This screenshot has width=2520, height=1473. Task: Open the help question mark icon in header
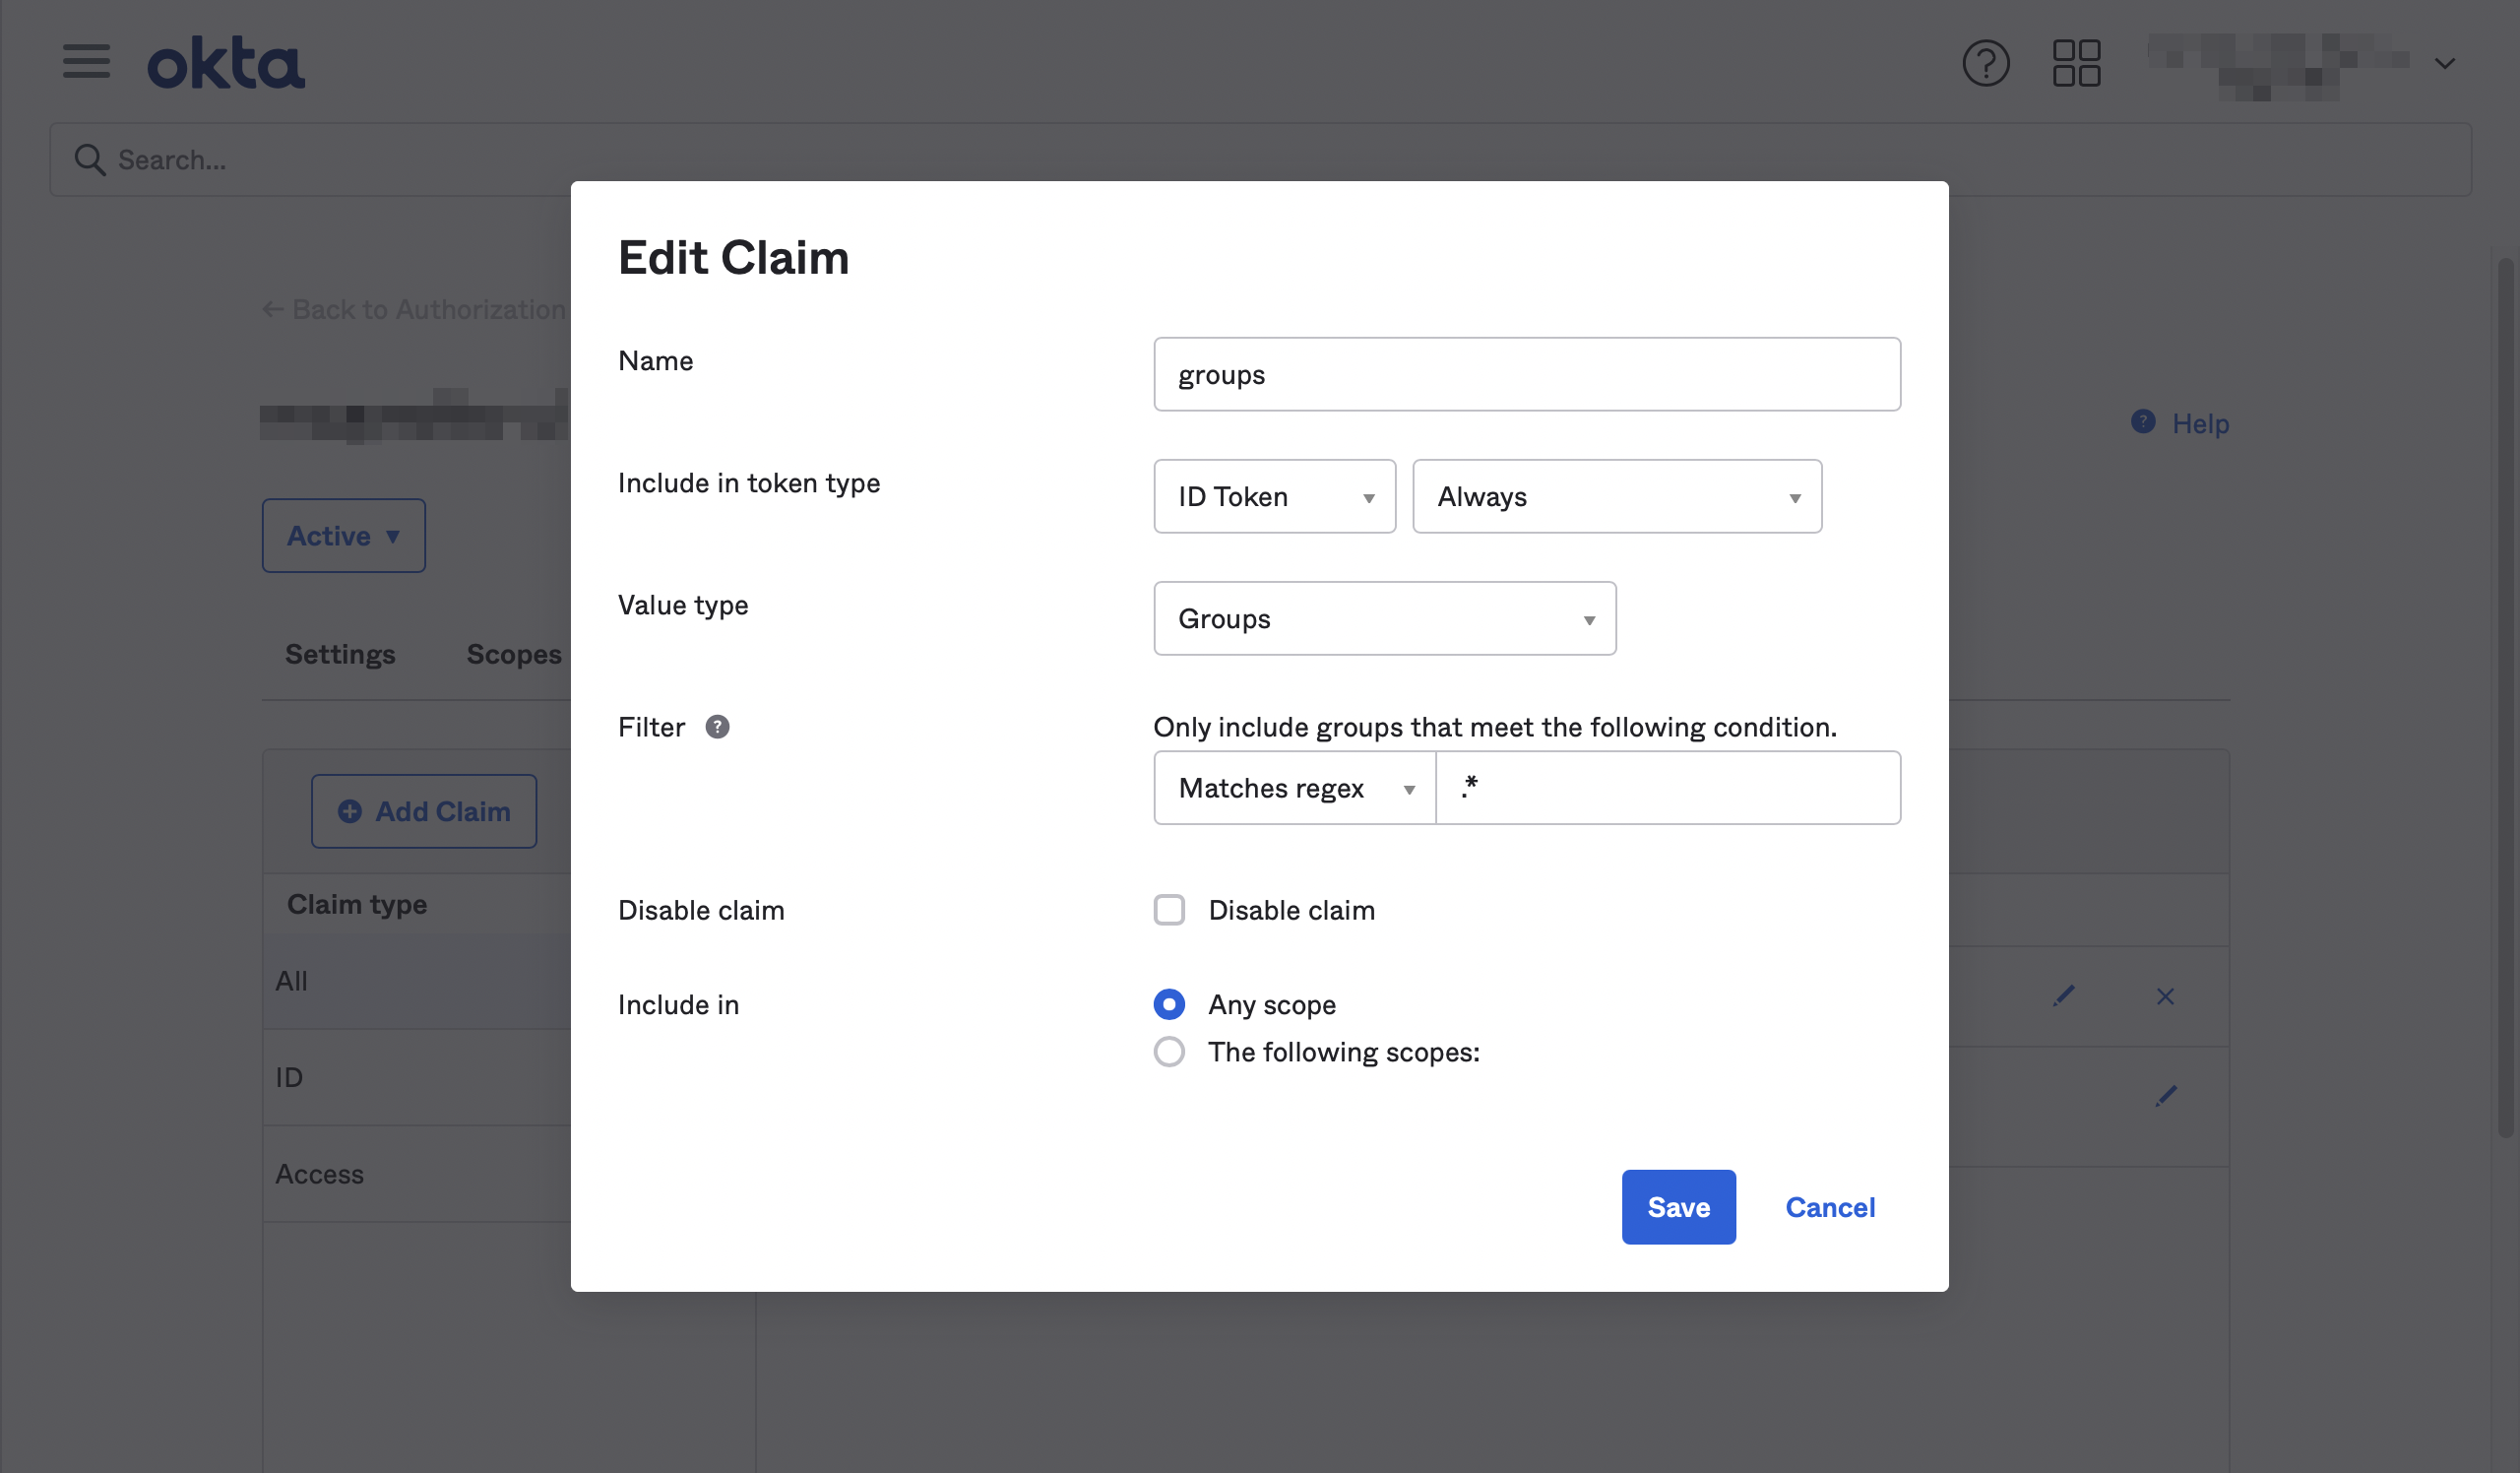1985,63
